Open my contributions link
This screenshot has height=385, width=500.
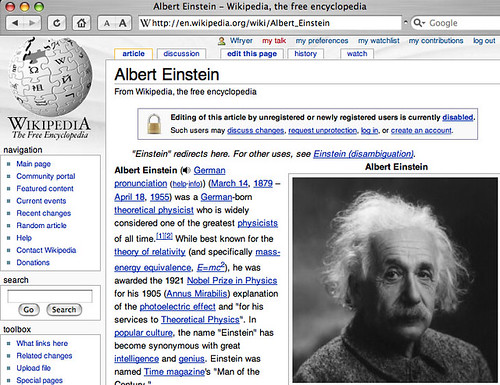[x=436, y=41]
